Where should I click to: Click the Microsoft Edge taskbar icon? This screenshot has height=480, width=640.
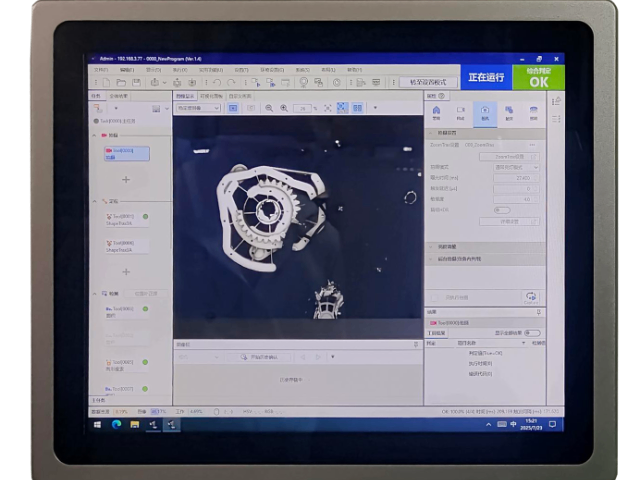[x=116, y=424]
